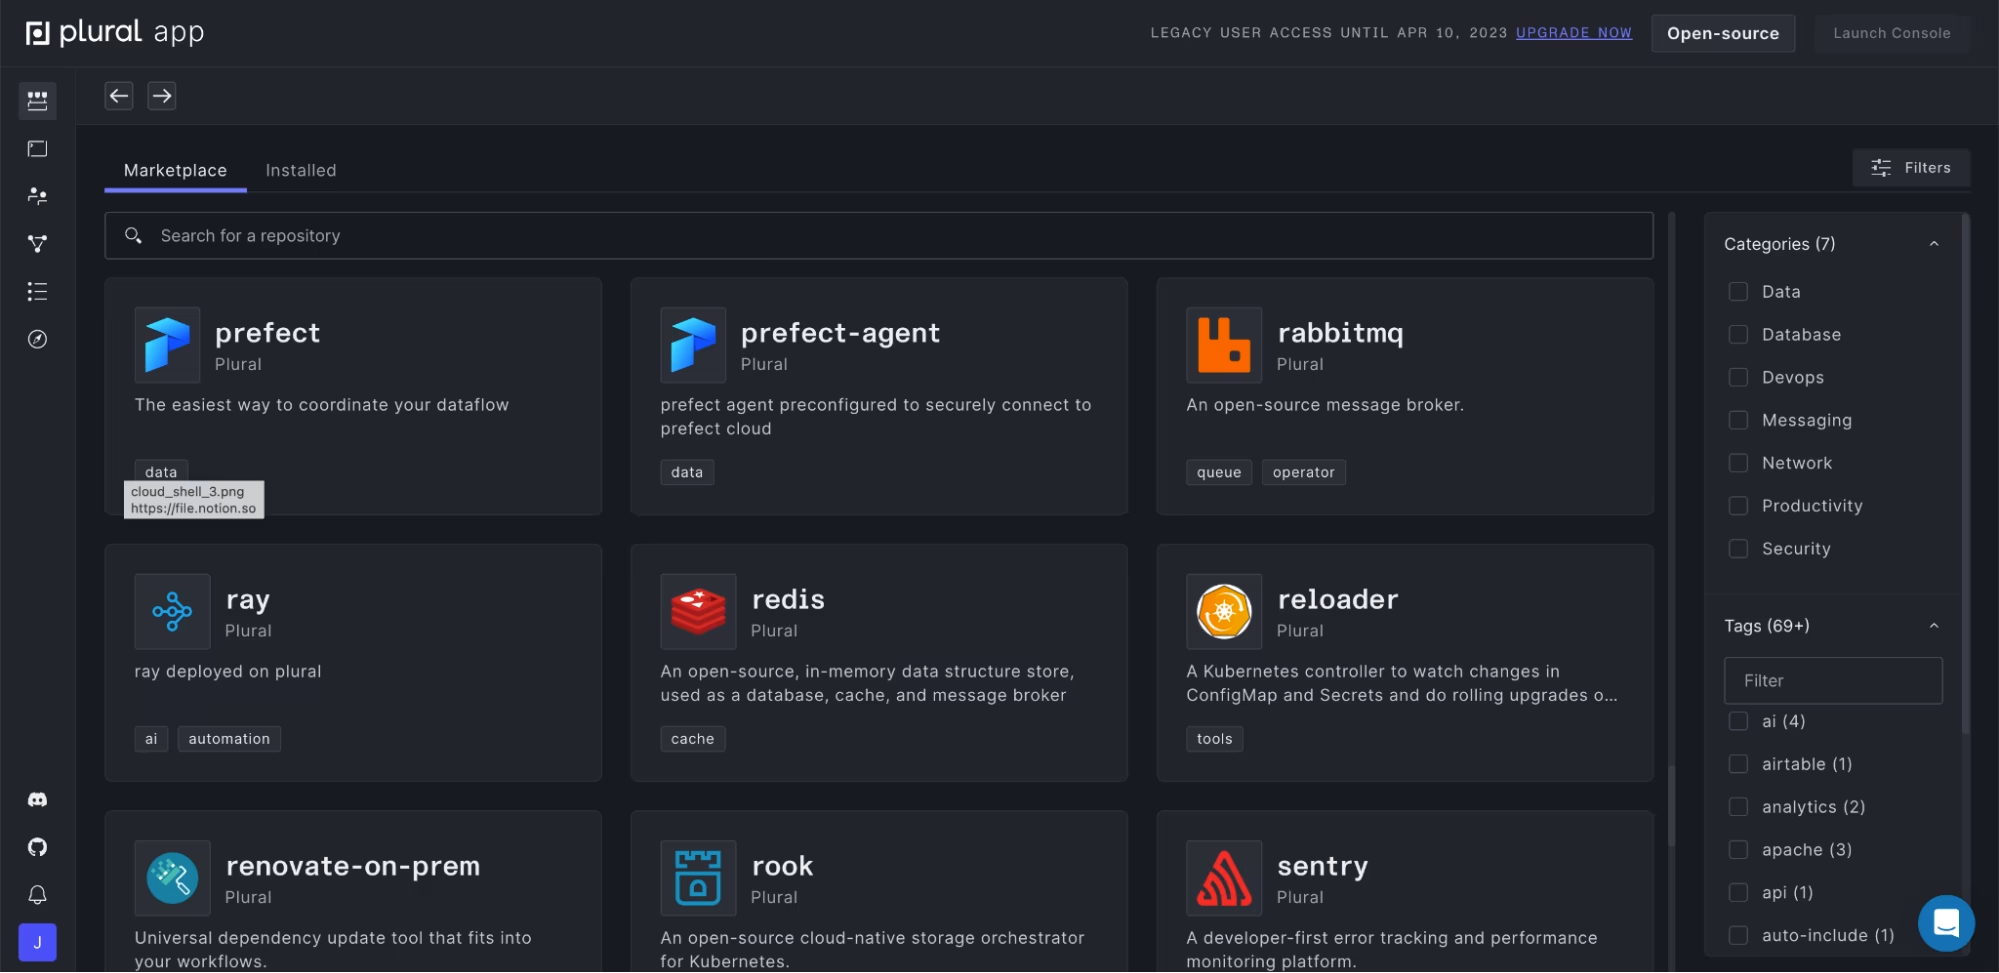Open the renovate-on-prem card title
Viewport: 1999px width, 973px height.
click(353, 867)
